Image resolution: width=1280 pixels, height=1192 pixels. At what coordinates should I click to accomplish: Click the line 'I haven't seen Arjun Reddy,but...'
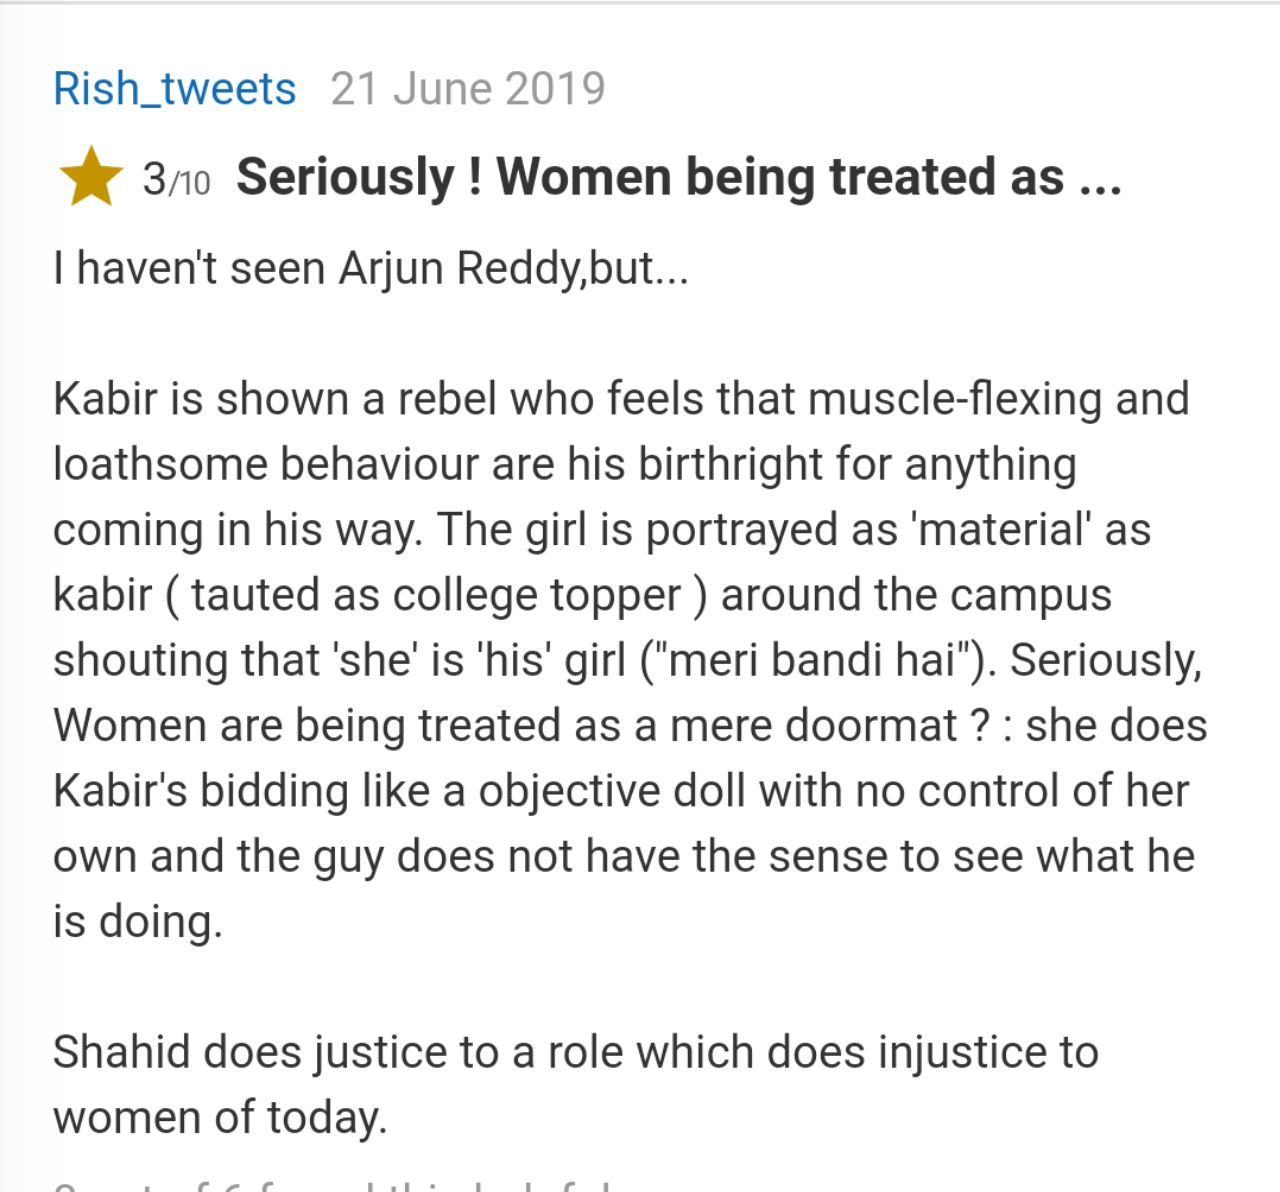click(x=371, y=269)
